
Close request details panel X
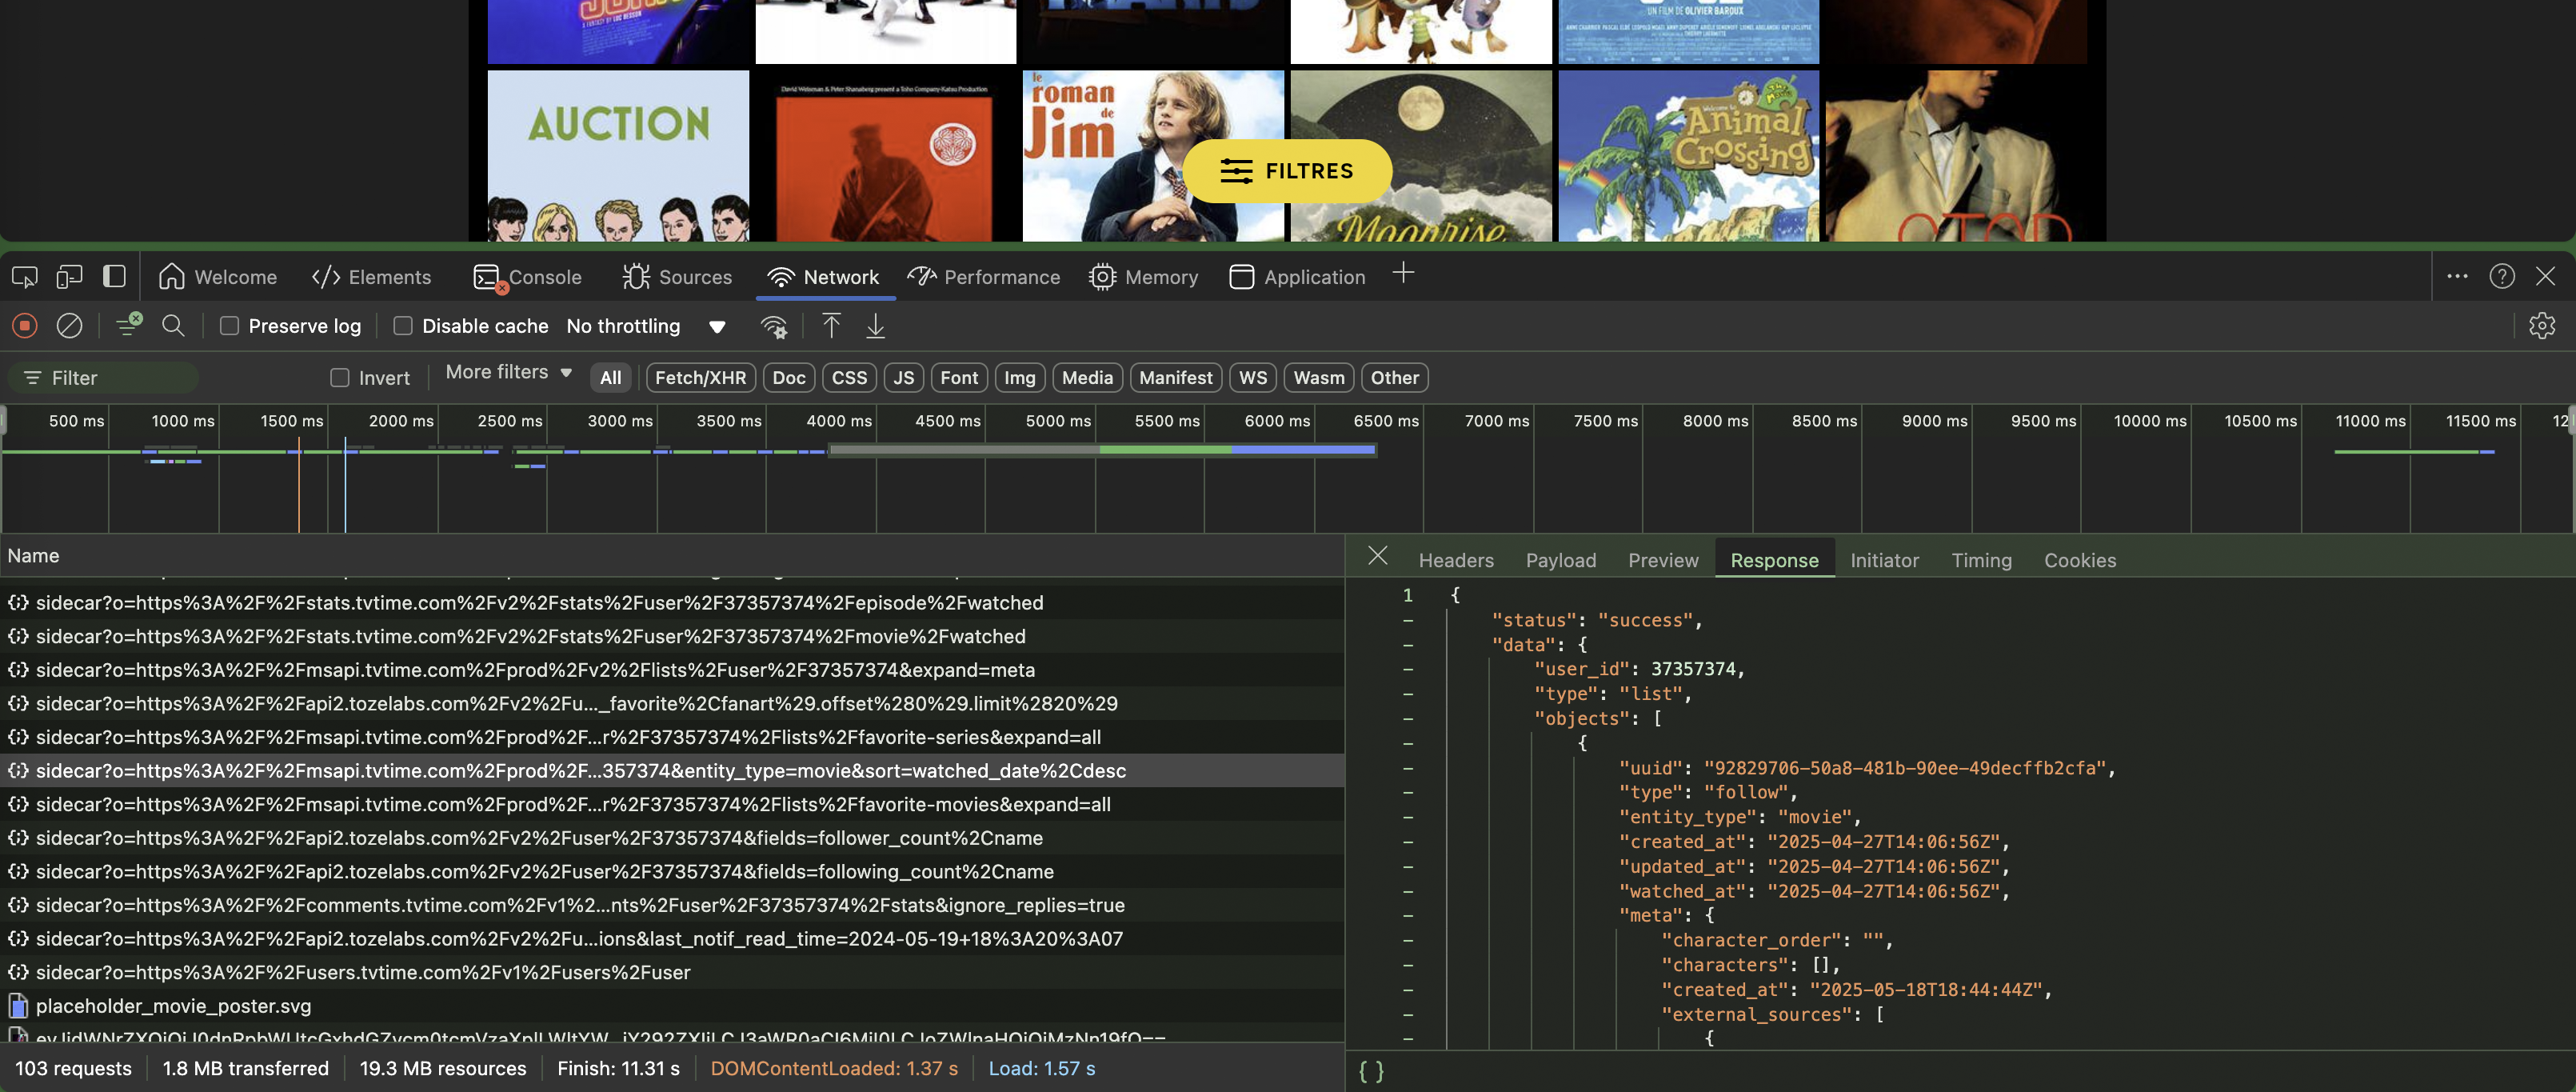1378,556
